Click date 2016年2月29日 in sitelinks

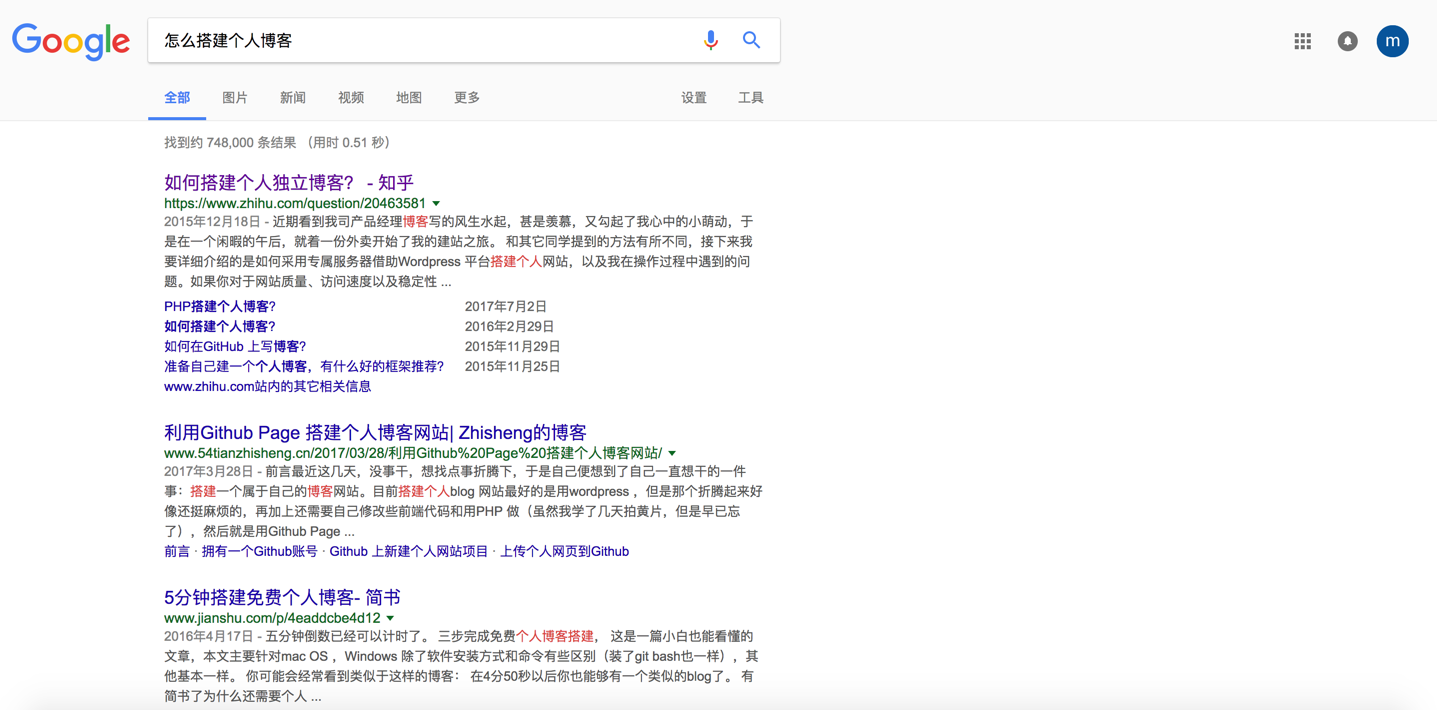pyautogui.click(x=510, y=327)
